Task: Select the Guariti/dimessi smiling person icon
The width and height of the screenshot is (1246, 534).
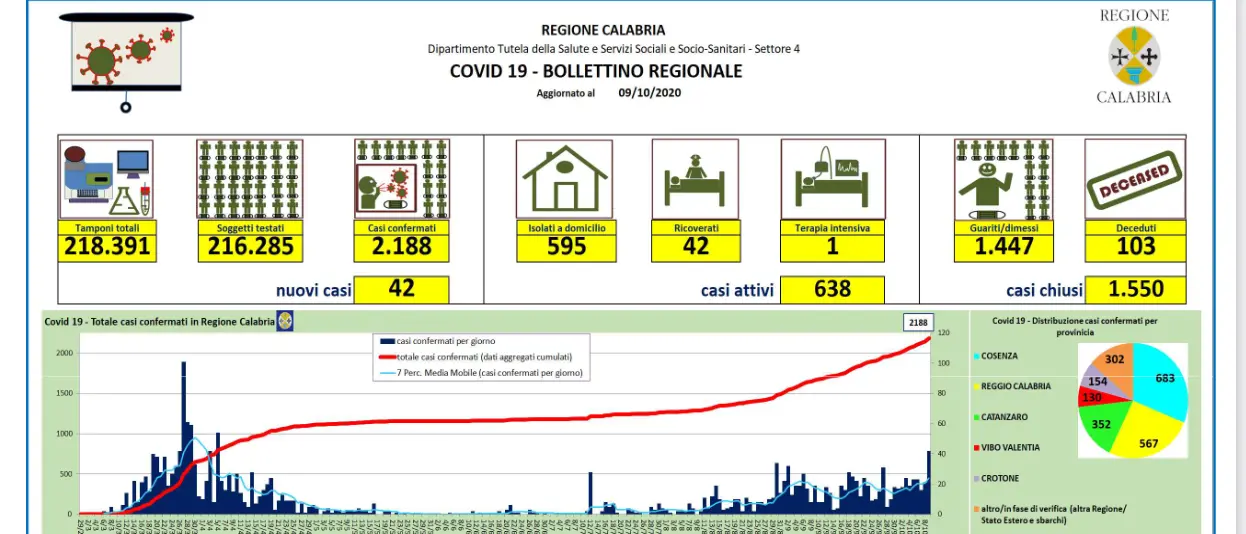Action: [x=1003, y=179]
